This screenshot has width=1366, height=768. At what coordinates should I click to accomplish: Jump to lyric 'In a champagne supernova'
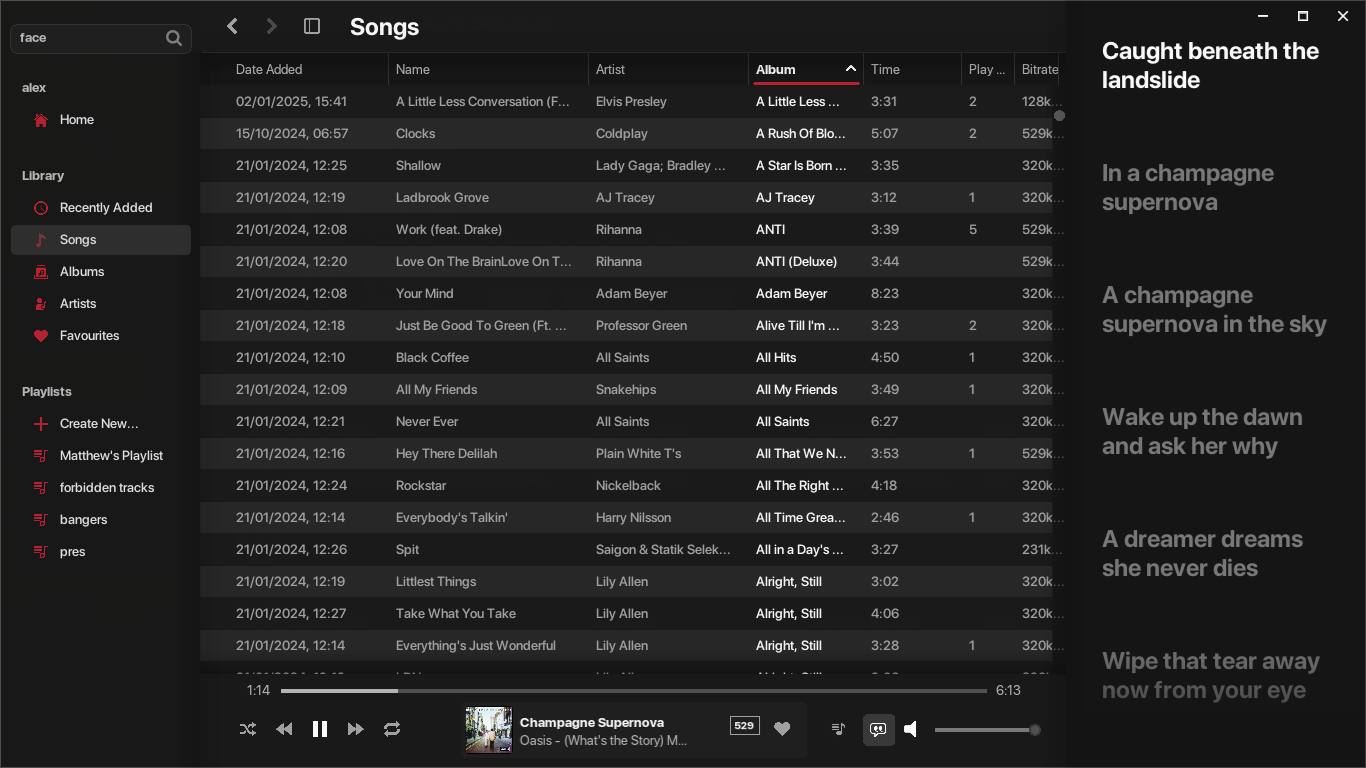(x=1187, y=188)
